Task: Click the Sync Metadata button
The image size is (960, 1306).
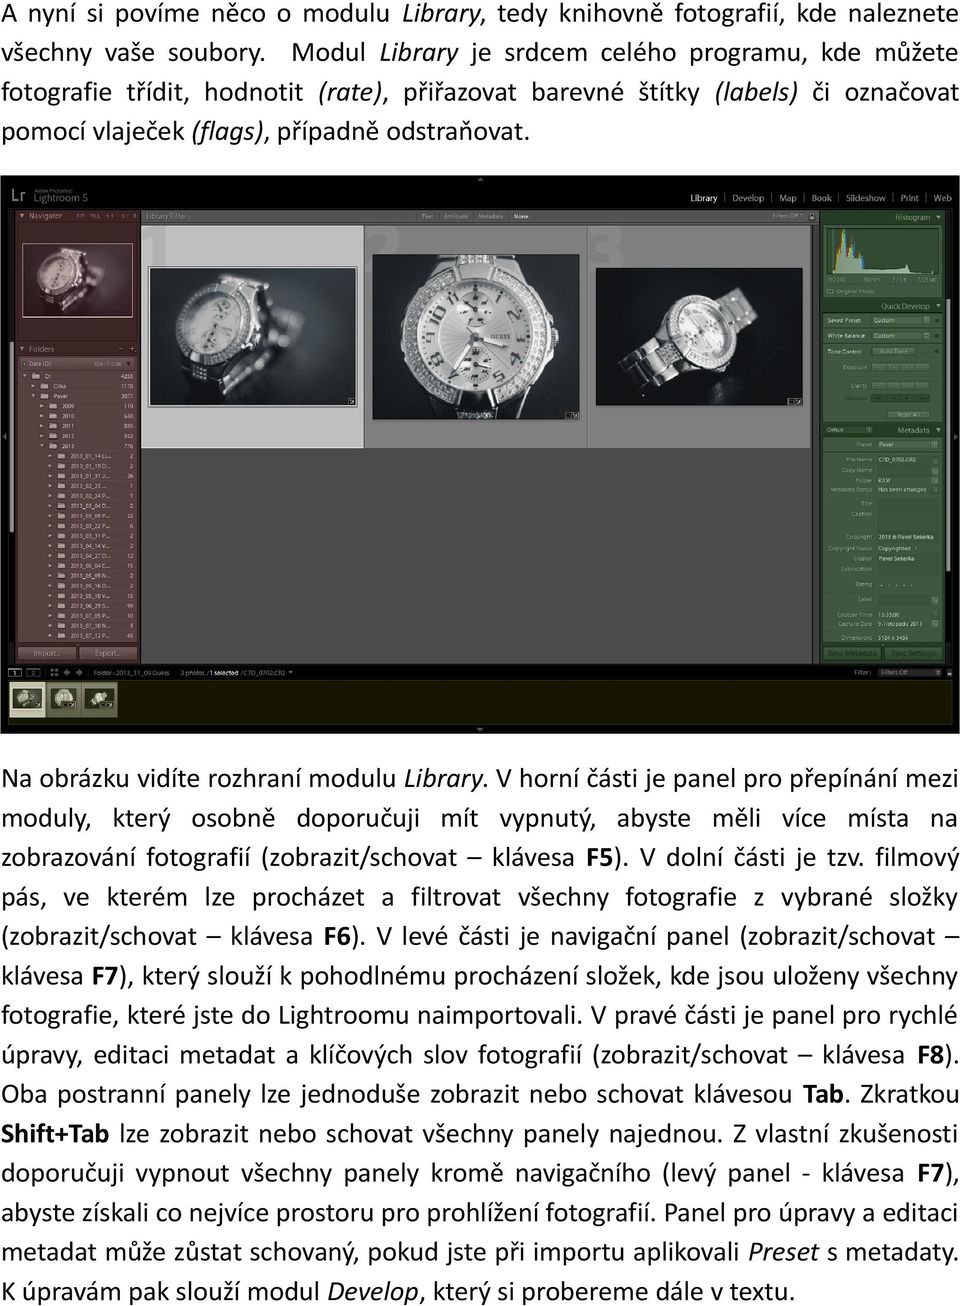Action: [852, 654]
